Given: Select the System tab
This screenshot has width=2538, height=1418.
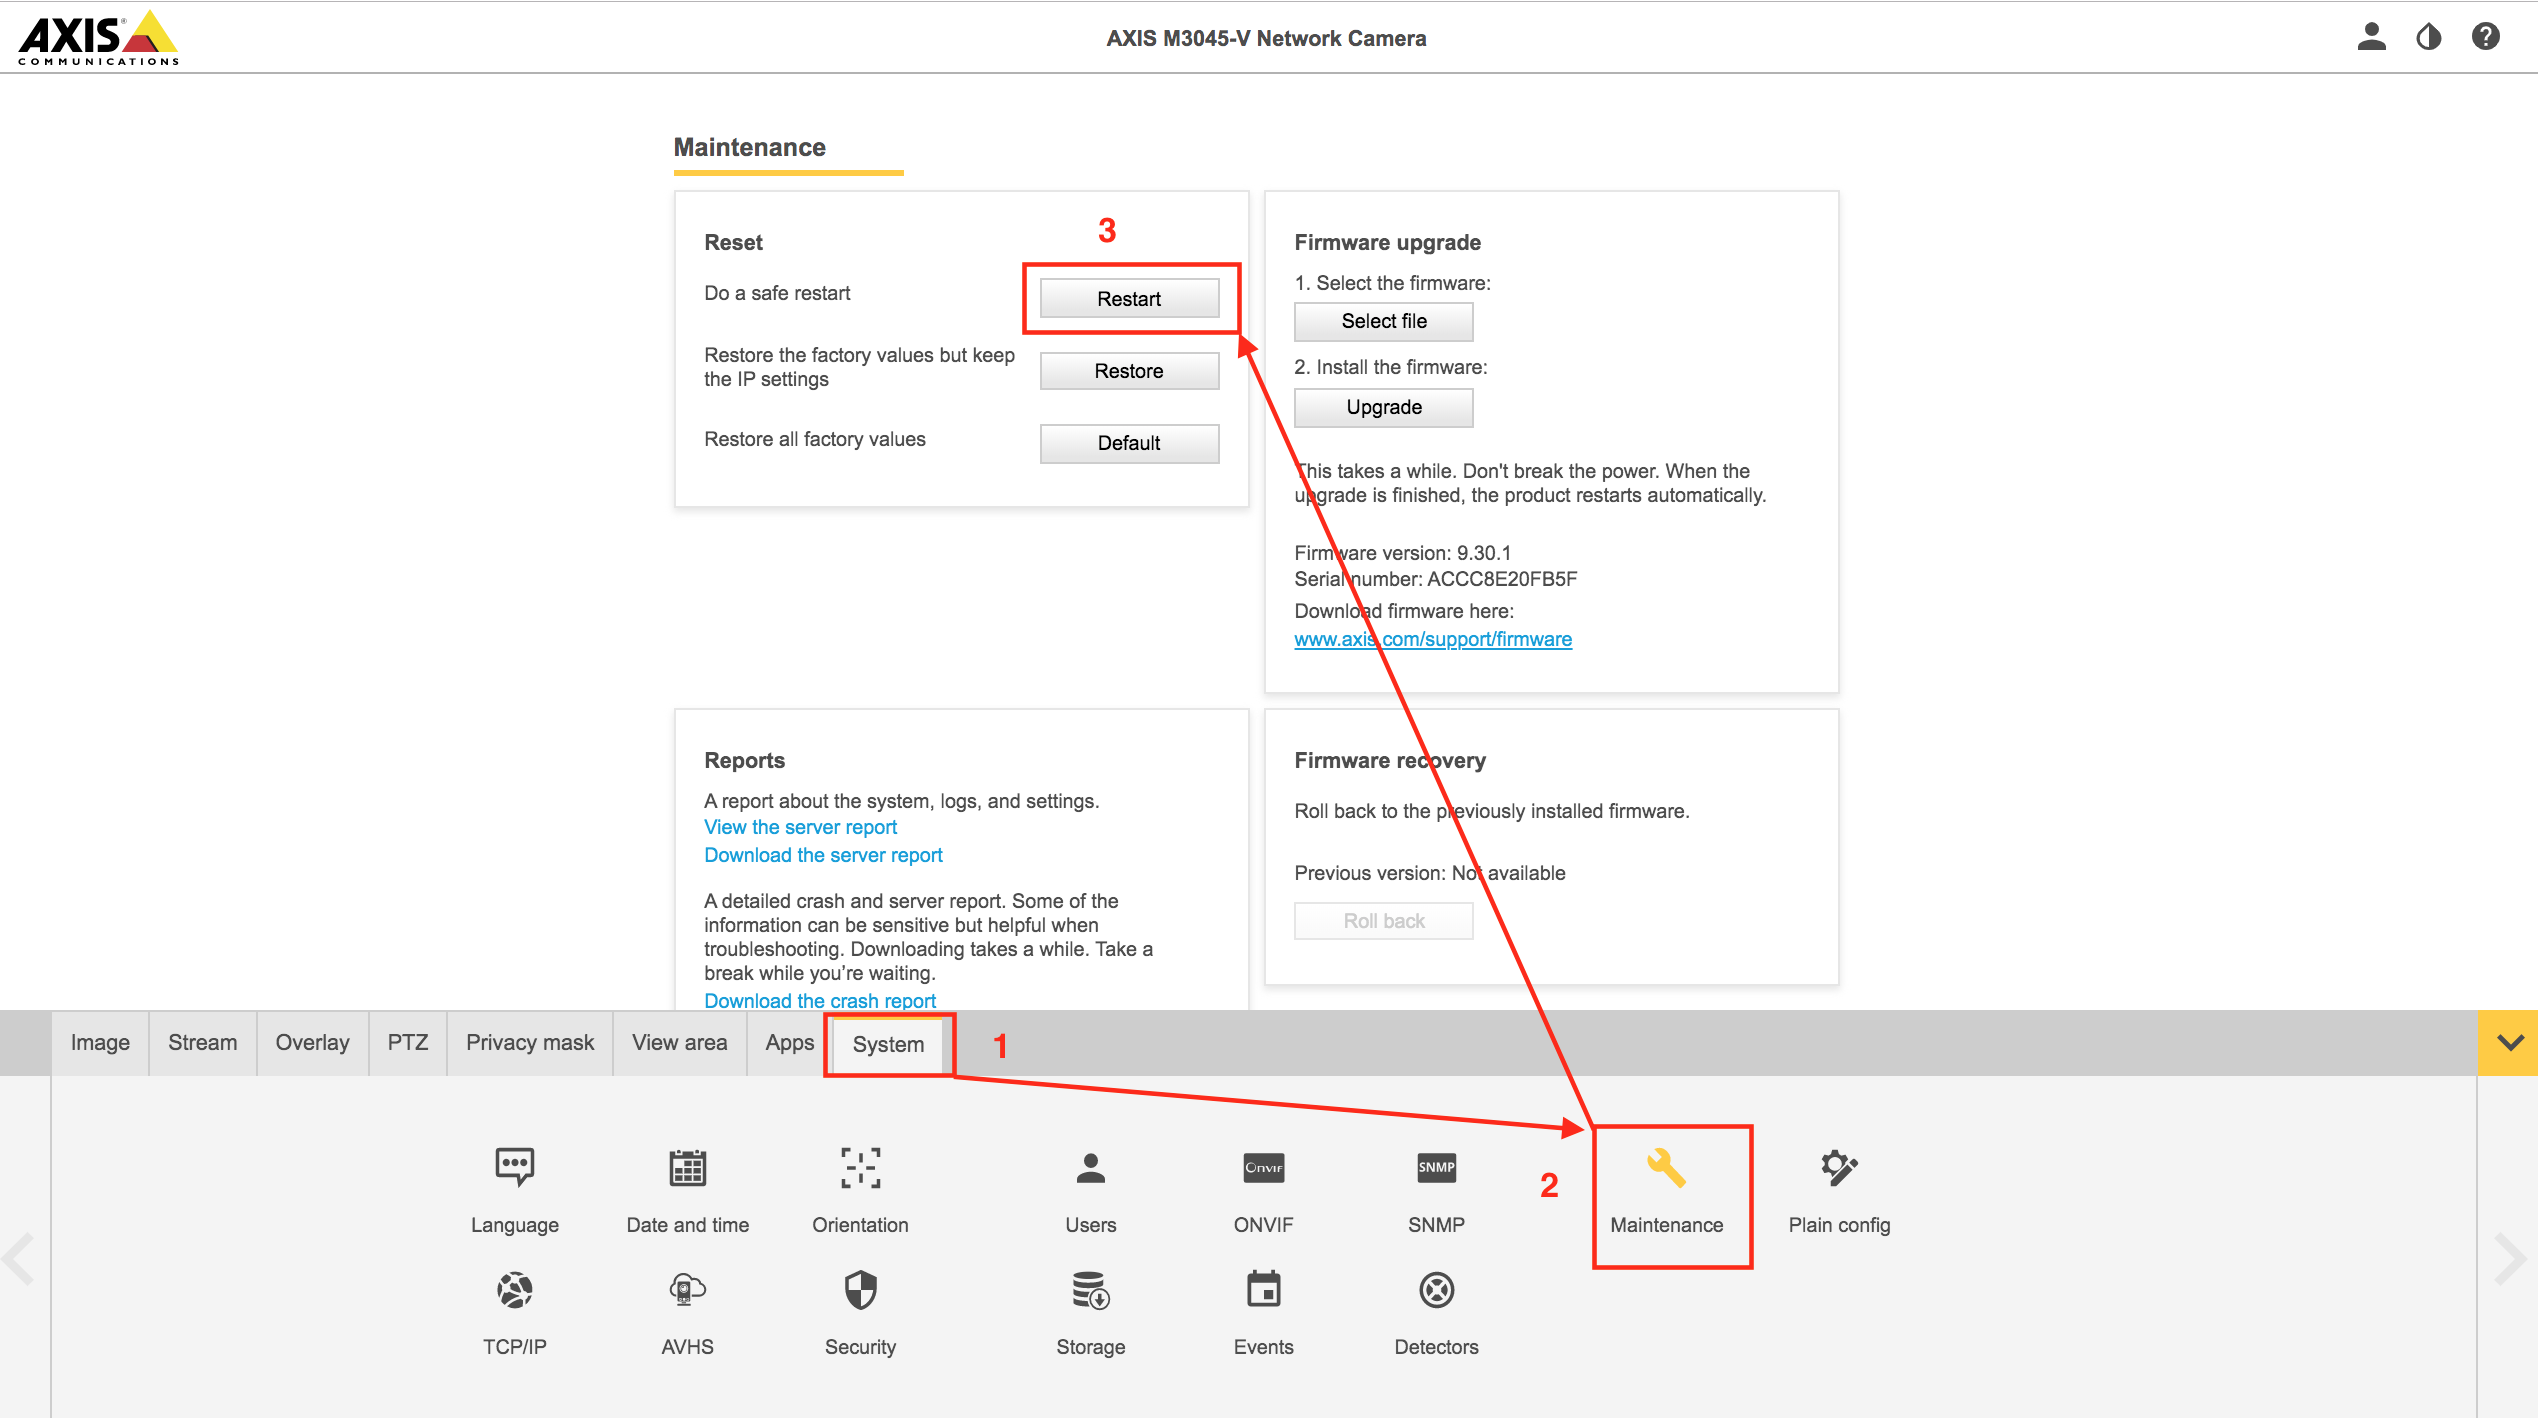Looking at the screenshot, I should pyautogui.click(x=889, y=1044).
